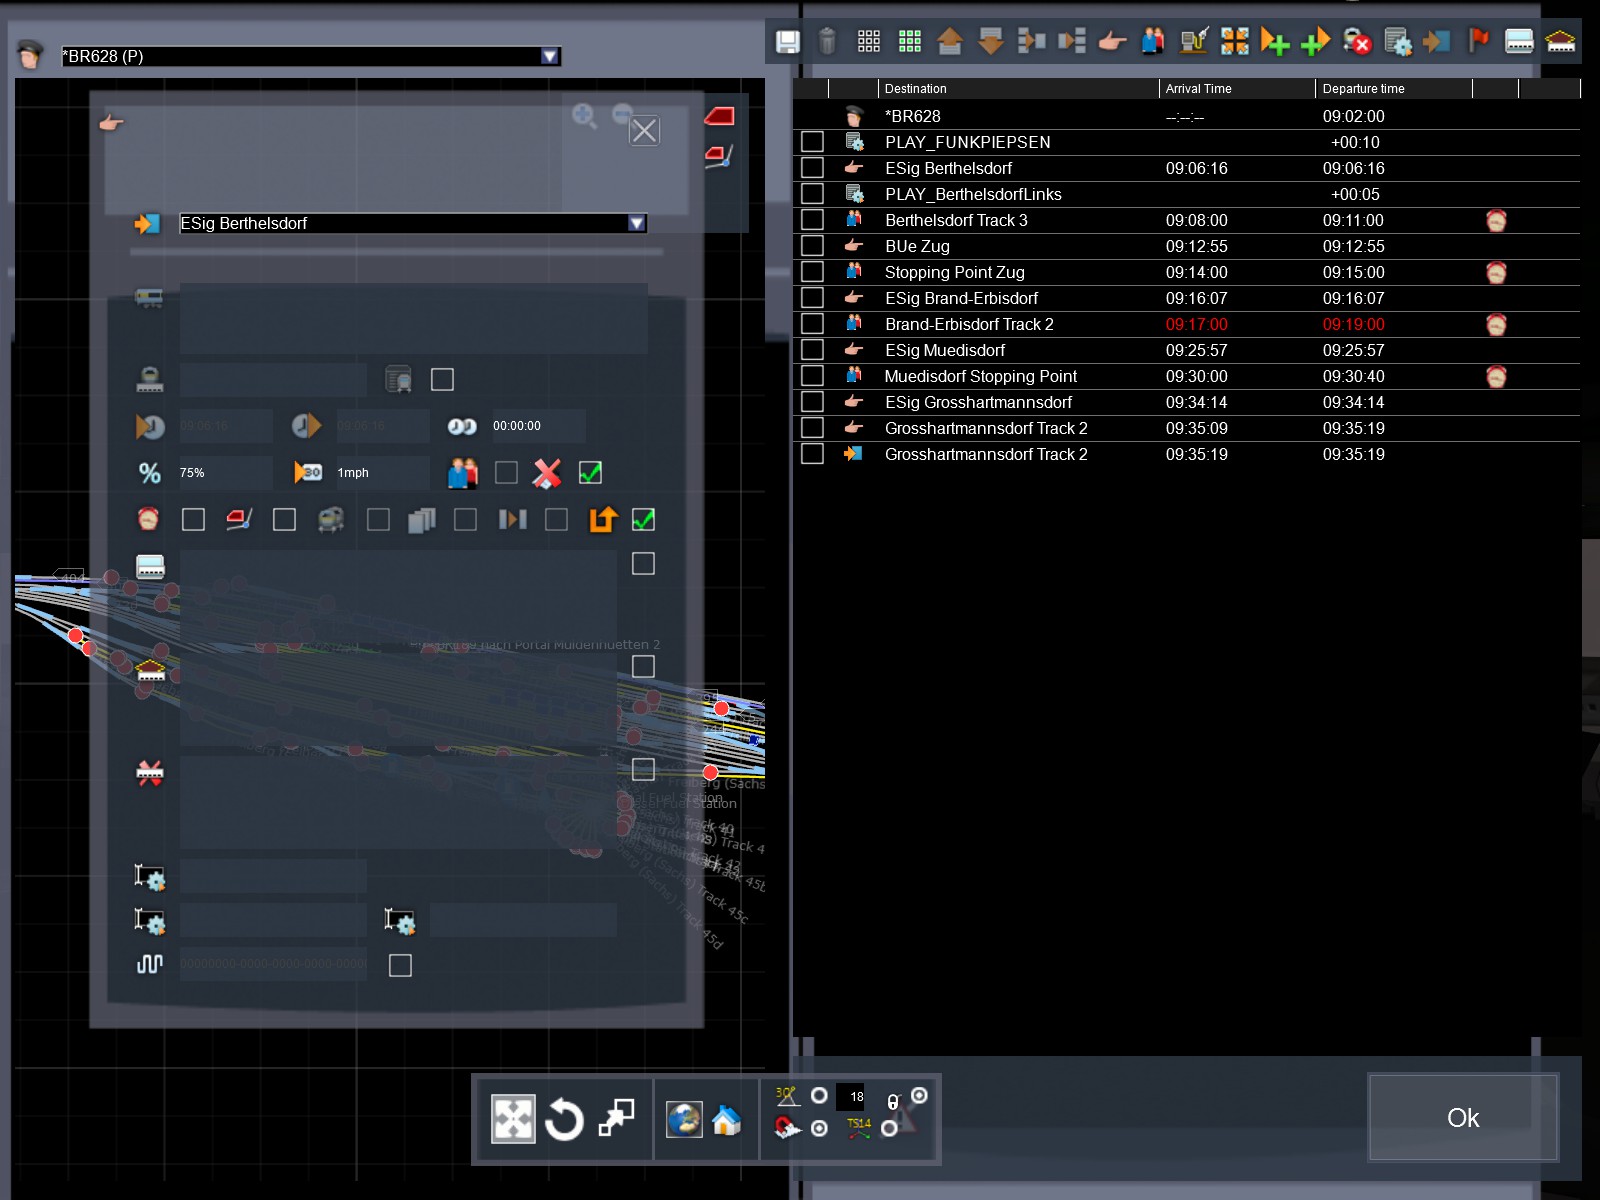Click the orange arrow into blue box toolbar icon
1600x1200 pixels.
(x=1437, y=41)
